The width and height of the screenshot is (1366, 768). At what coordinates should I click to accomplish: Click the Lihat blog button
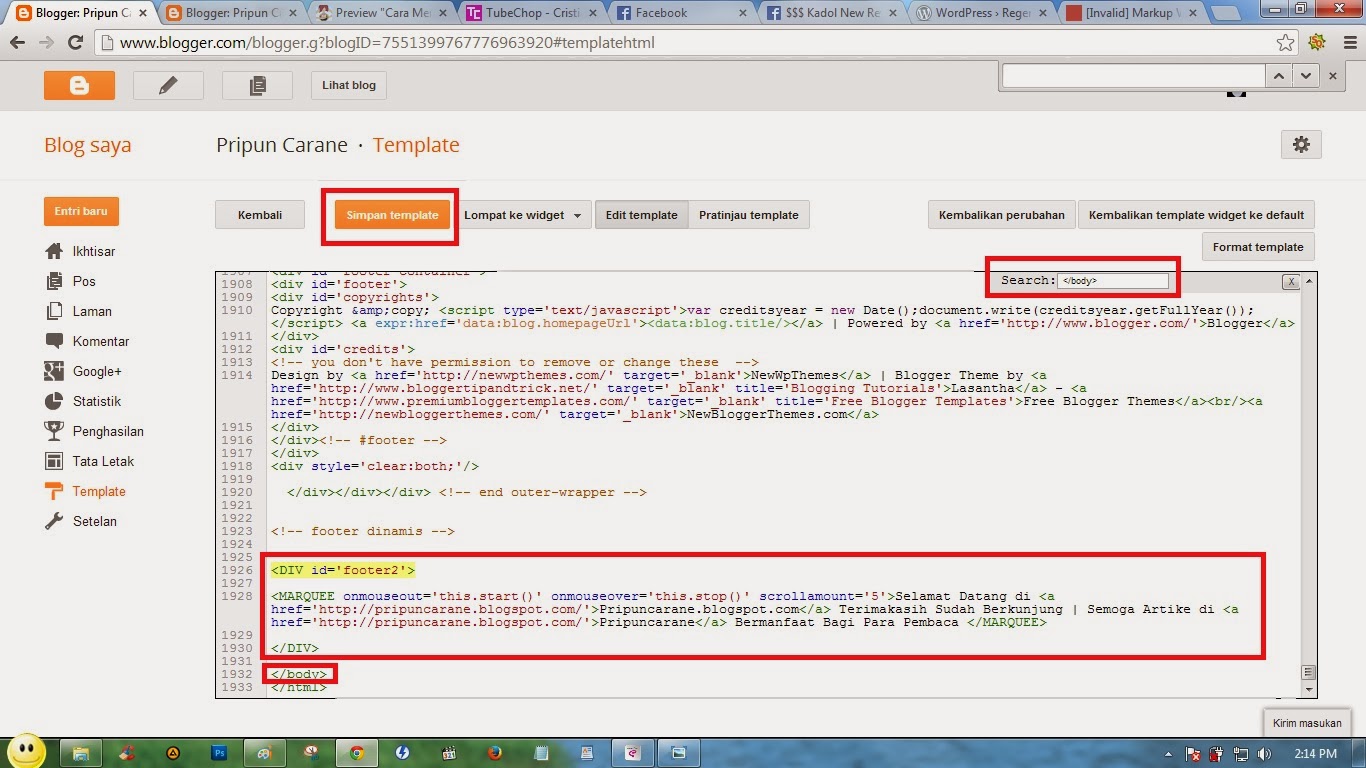pyautogui.click(x=349, y=85)
